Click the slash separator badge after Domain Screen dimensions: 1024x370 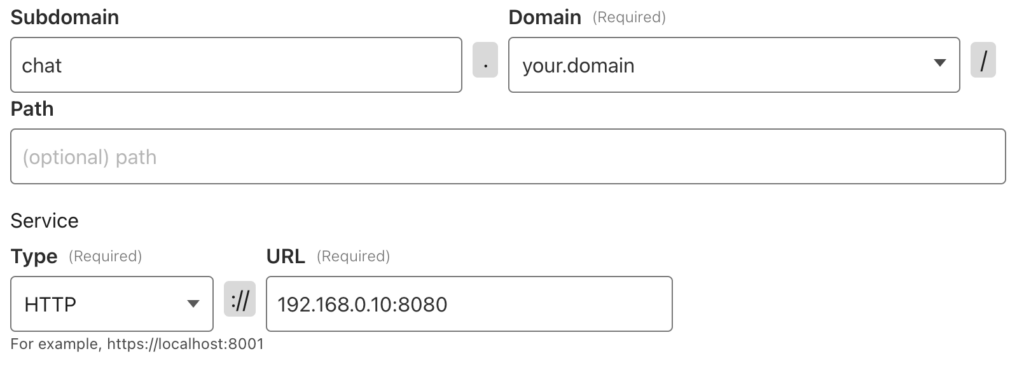pyautogui.click(x=983, y=60)
